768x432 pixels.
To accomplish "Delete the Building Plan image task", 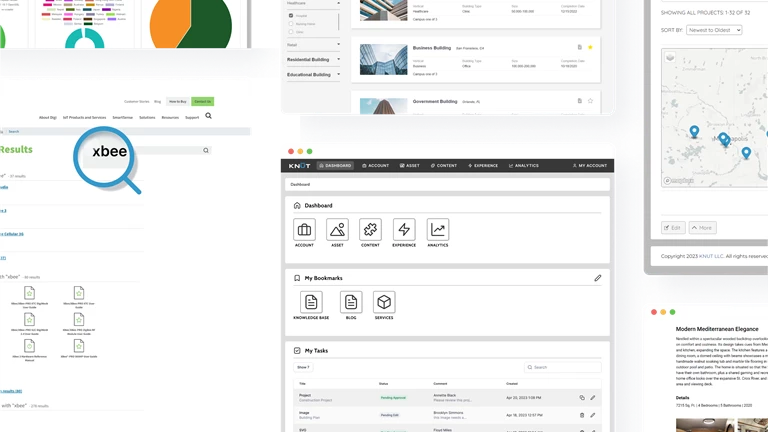I will [582, 415].
